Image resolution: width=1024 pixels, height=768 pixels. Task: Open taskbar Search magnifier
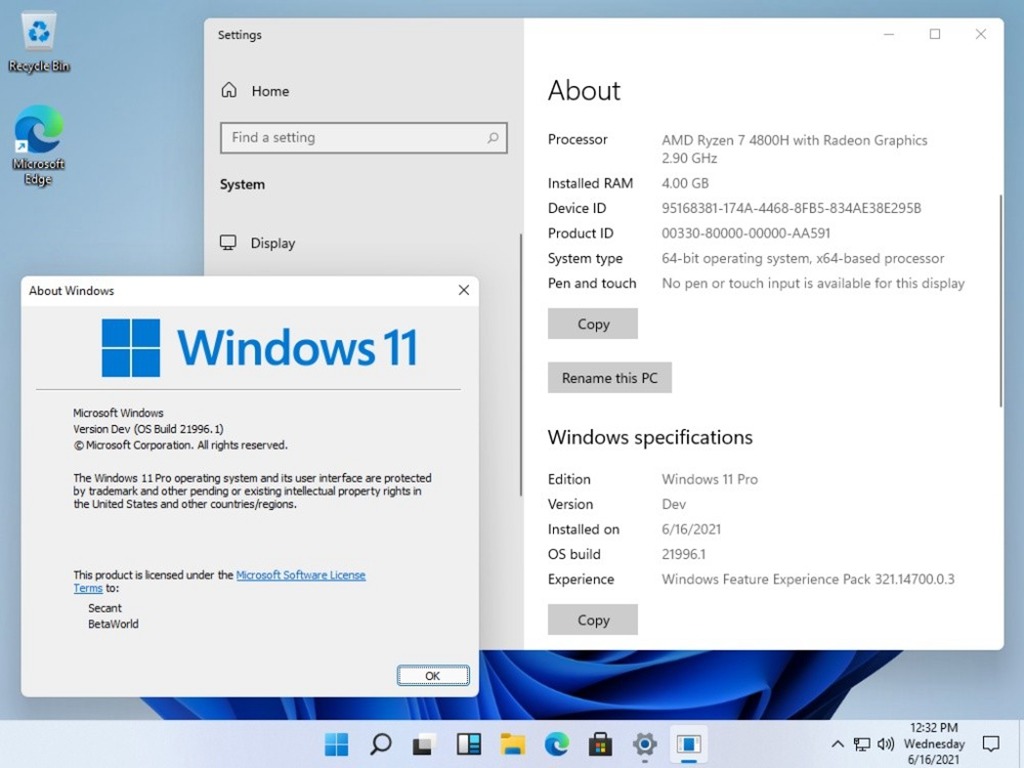click(x=381, y=744)
